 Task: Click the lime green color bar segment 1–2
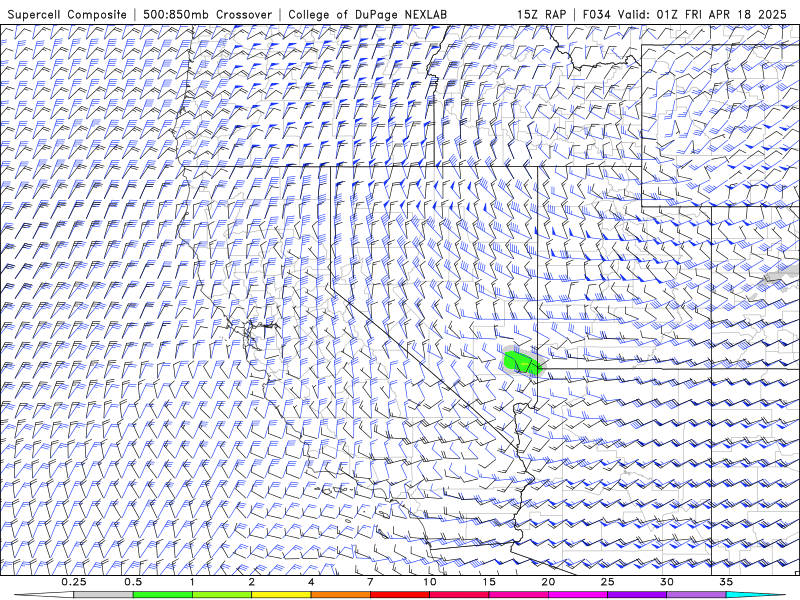coord(222,595)
